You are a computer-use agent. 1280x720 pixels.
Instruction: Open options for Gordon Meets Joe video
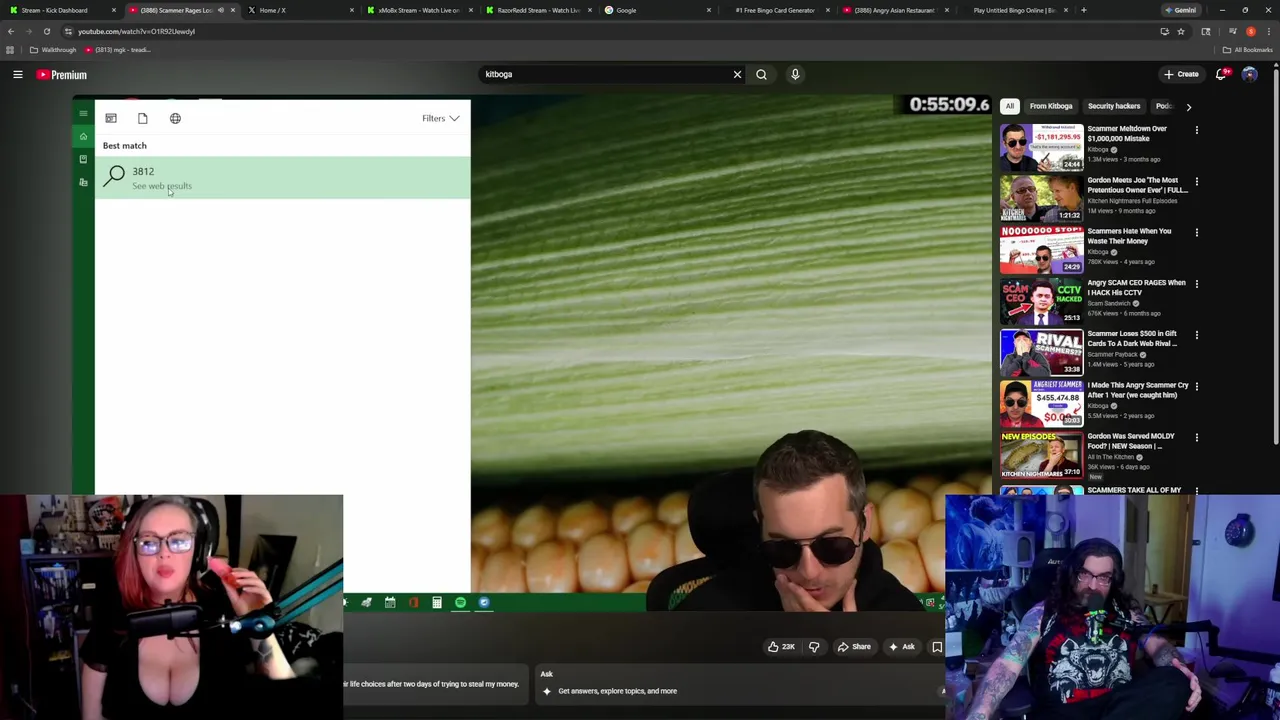pos(1196,182)
